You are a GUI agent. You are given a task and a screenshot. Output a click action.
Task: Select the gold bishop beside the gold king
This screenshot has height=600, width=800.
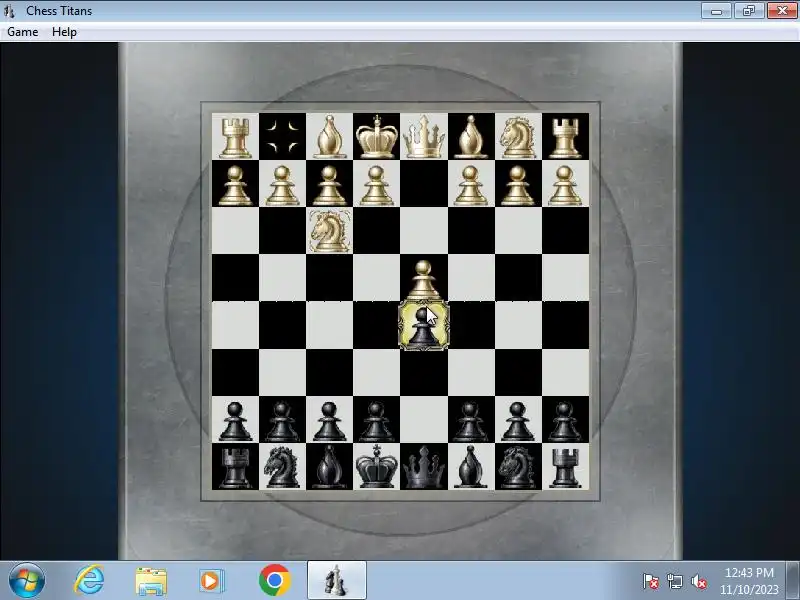click(x=329, y=137)
